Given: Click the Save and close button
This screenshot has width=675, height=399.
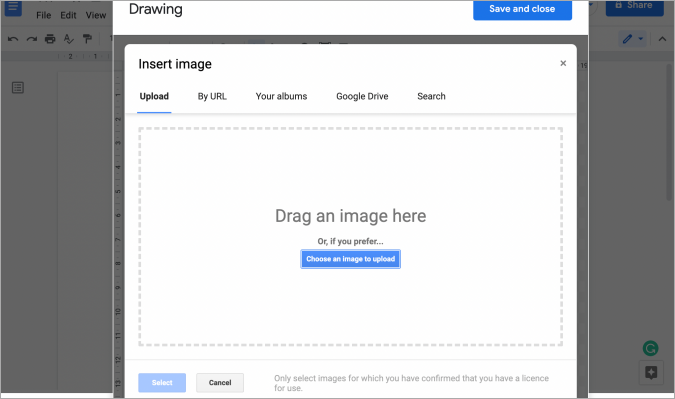Looking at the screenshot, I should tap(522, 9).
